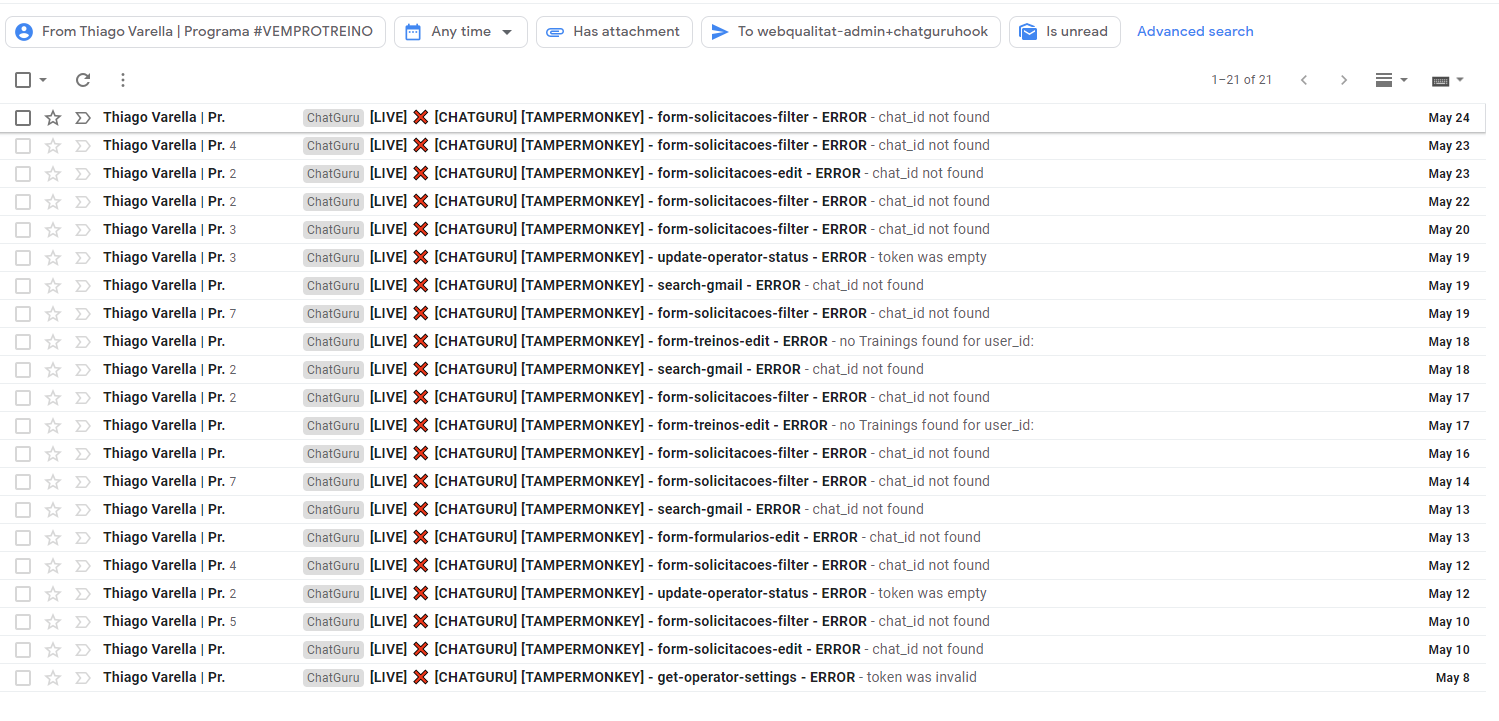This screenshot has height=721, width=1499.
Task: Go to the older results page arrow
Action: [1344, 80]
